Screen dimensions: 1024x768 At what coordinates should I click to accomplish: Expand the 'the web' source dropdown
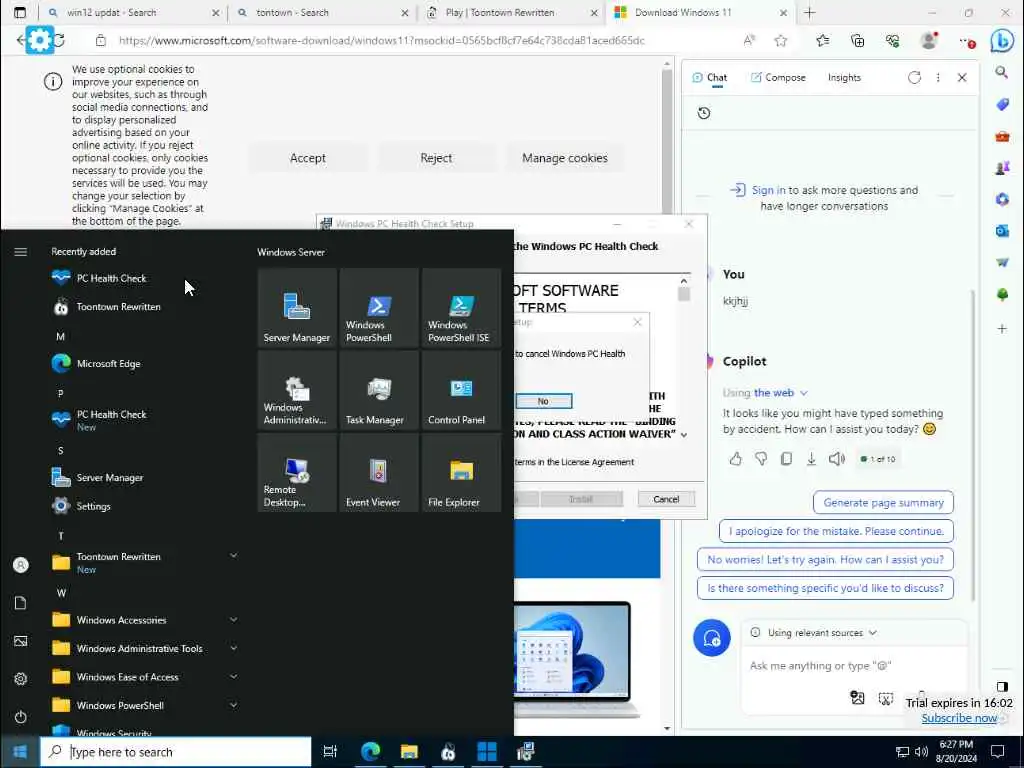(x=781, y=392)
